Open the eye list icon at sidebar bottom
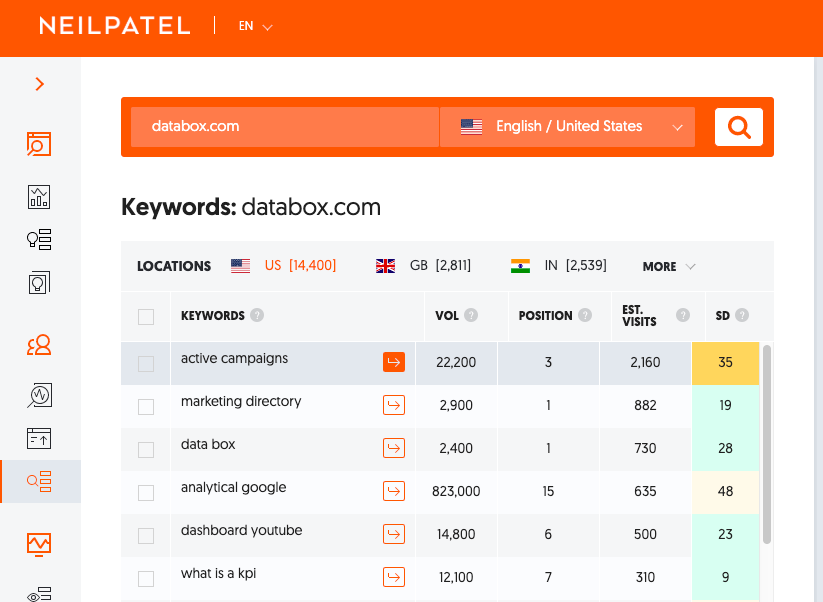Image resolution: width=823 pixels, height=602 pixels. tap(39, 594)
